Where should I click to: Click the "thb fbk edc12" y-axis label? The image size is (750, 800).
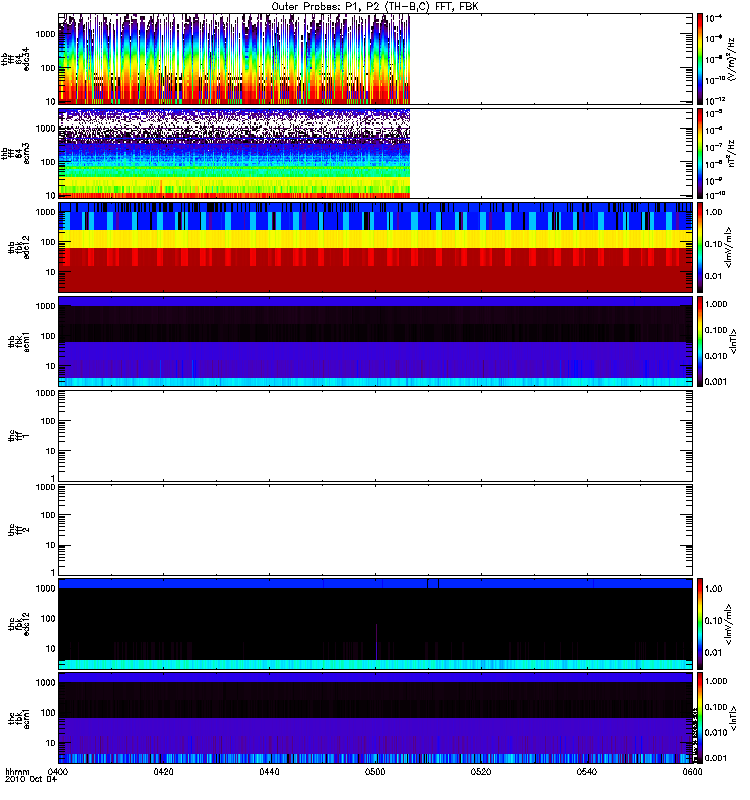pyautogui.click(x=19, y=247)
